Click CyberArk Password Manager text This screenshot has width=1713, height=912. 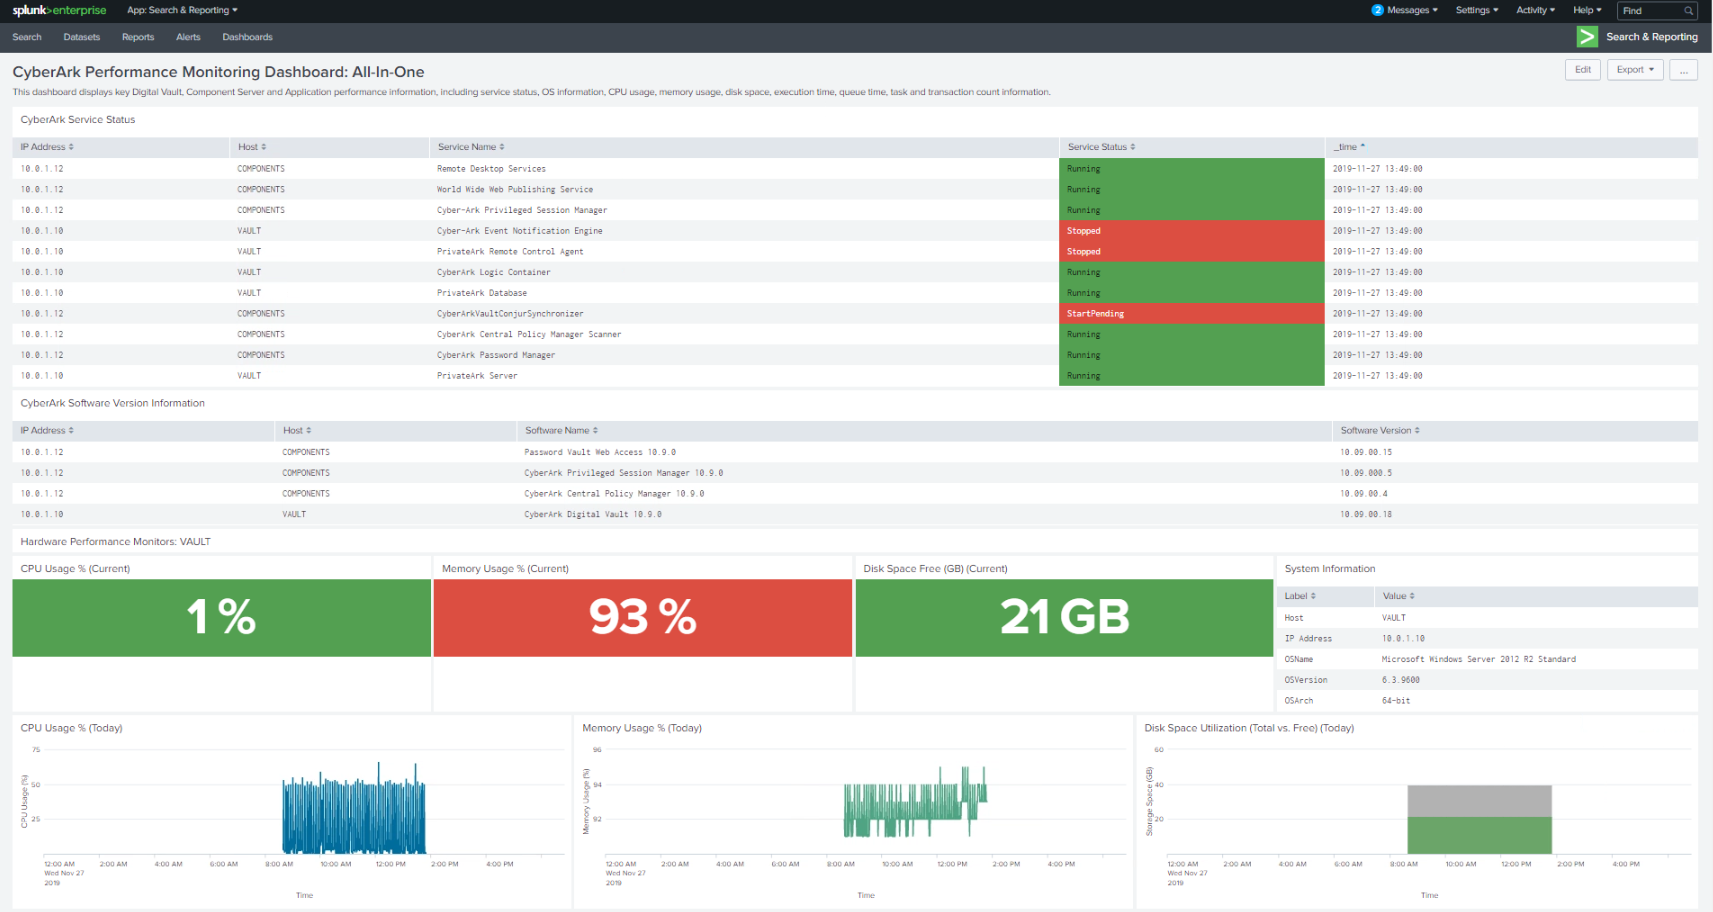tap(496, 356)
